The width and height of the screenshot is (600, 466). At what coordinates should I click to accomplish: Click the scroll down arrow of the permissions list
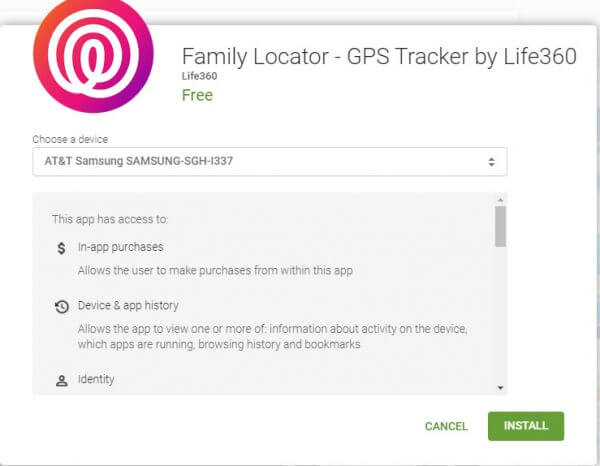pos(500,388)
